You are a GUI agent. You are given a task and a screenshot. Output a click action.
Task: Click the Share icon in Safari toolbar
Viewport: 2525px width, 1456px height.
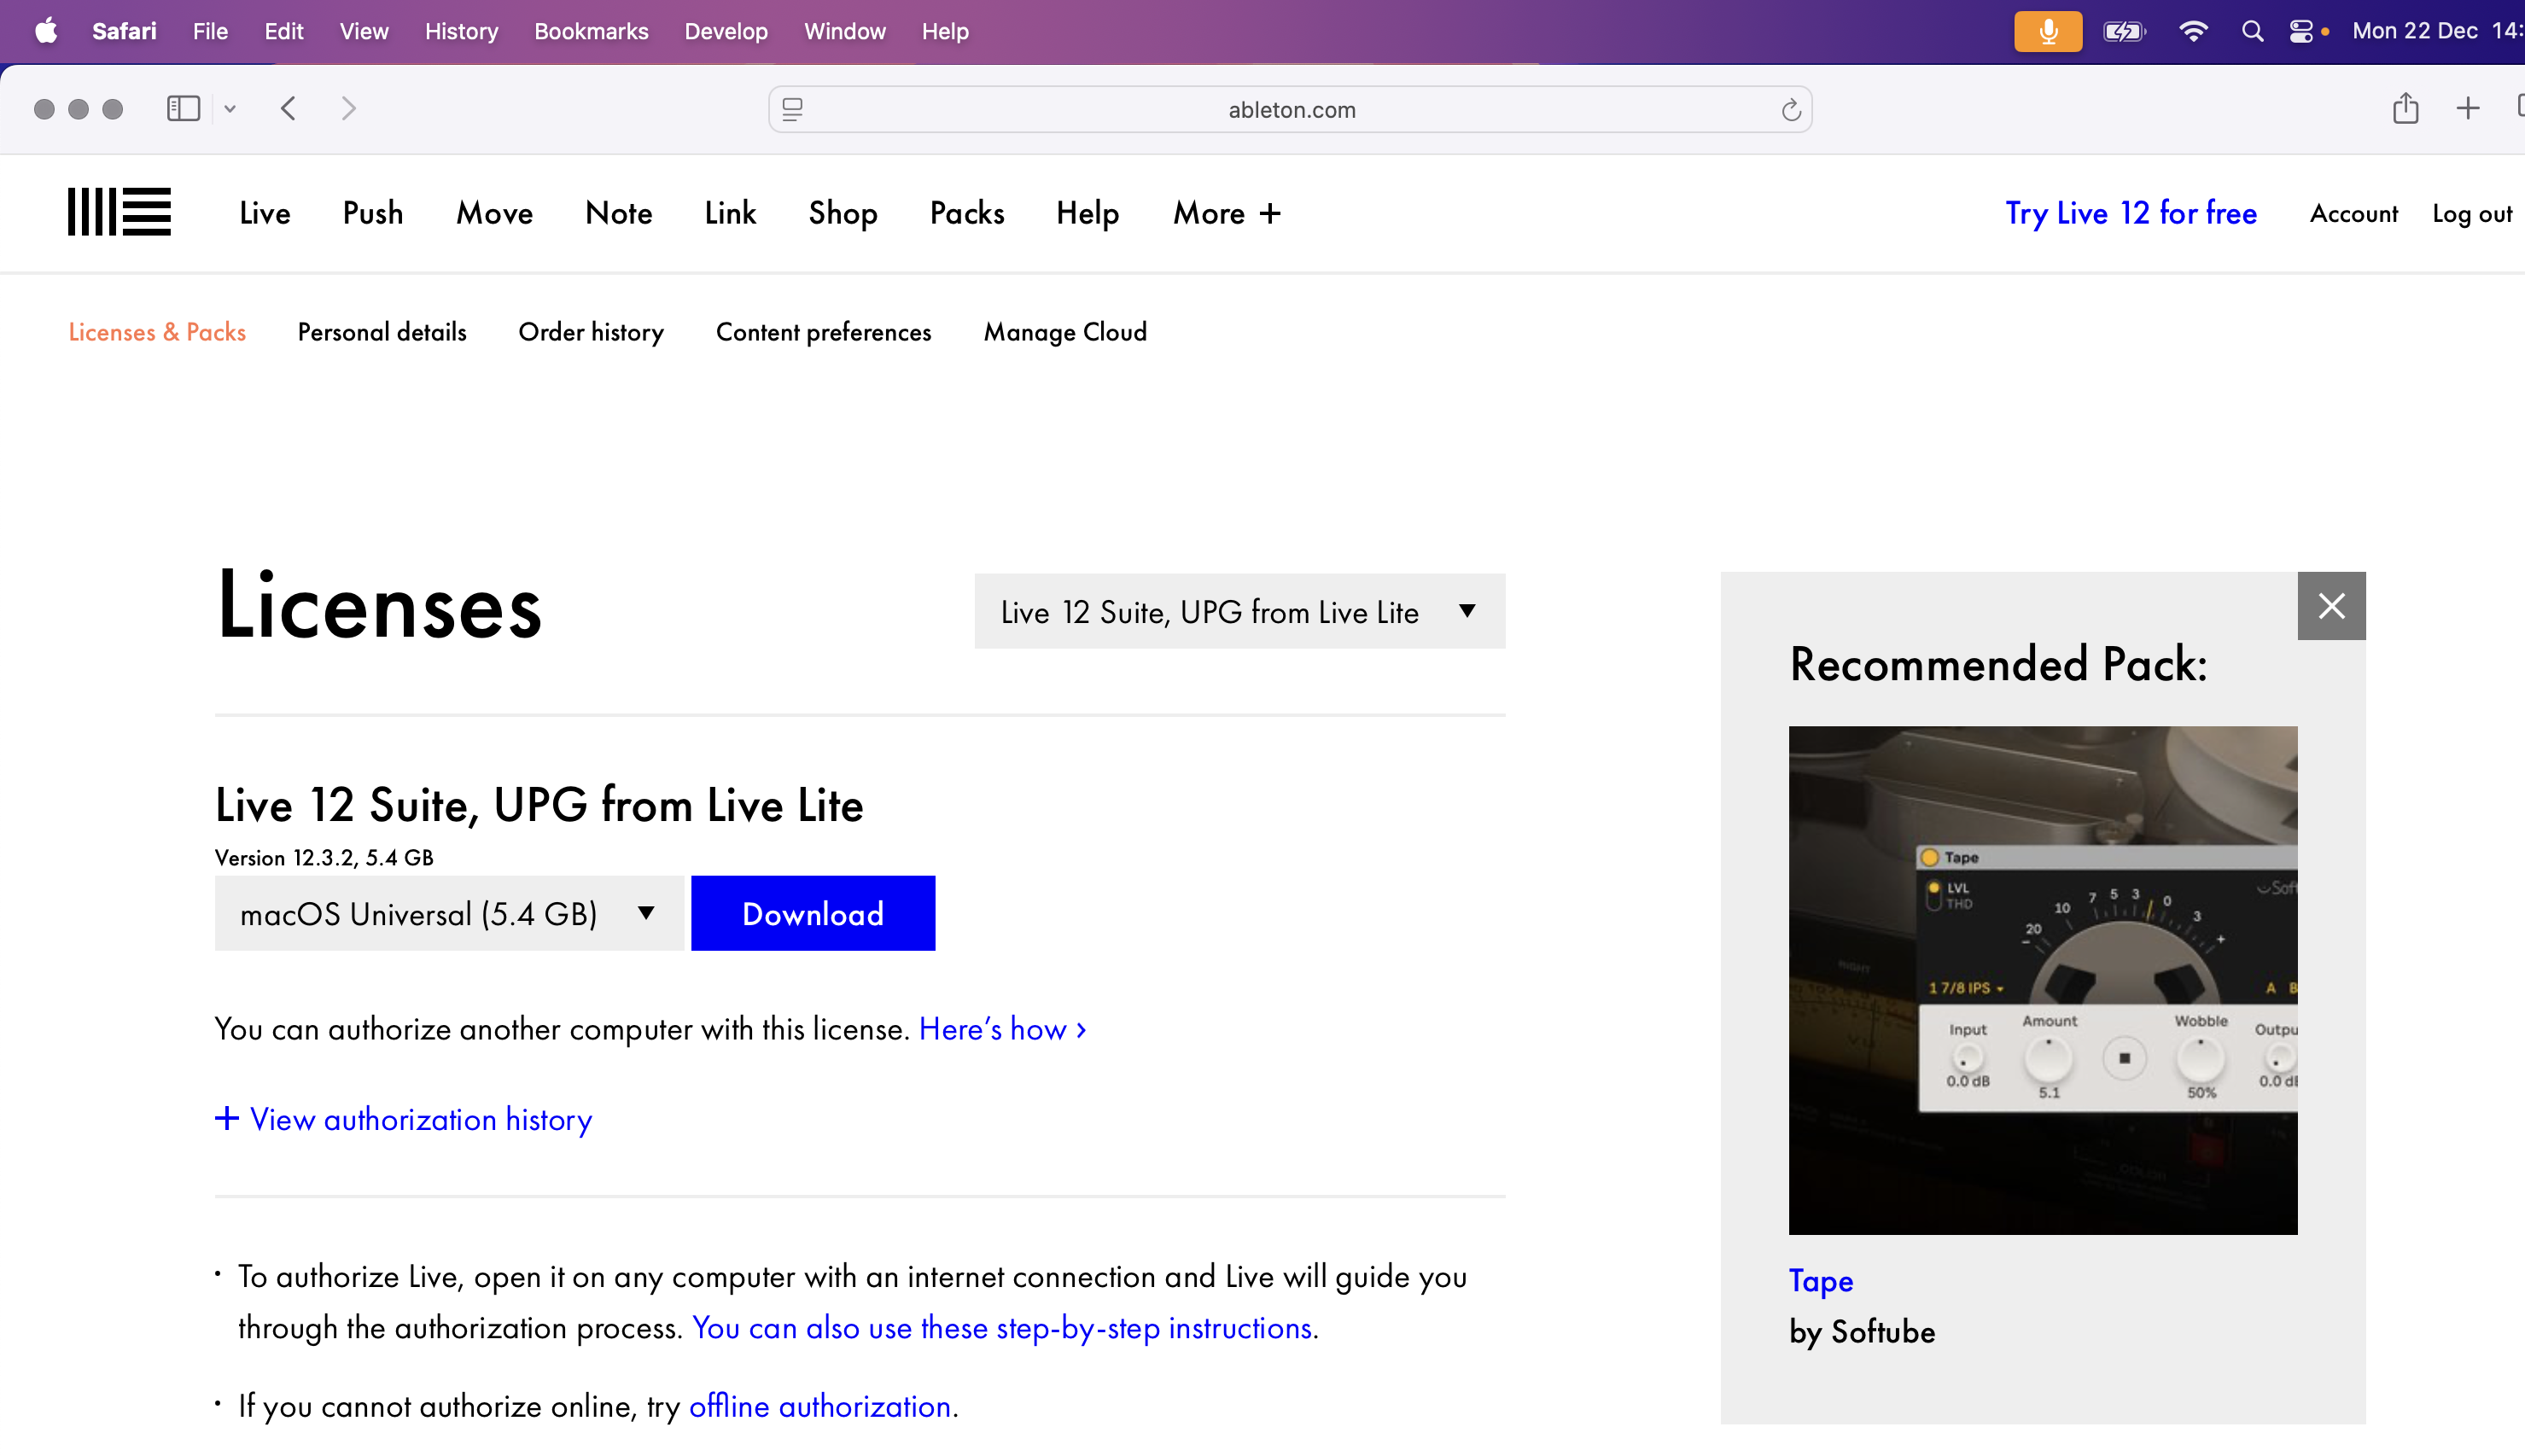pyautogui.click(x=2406, y=108)
